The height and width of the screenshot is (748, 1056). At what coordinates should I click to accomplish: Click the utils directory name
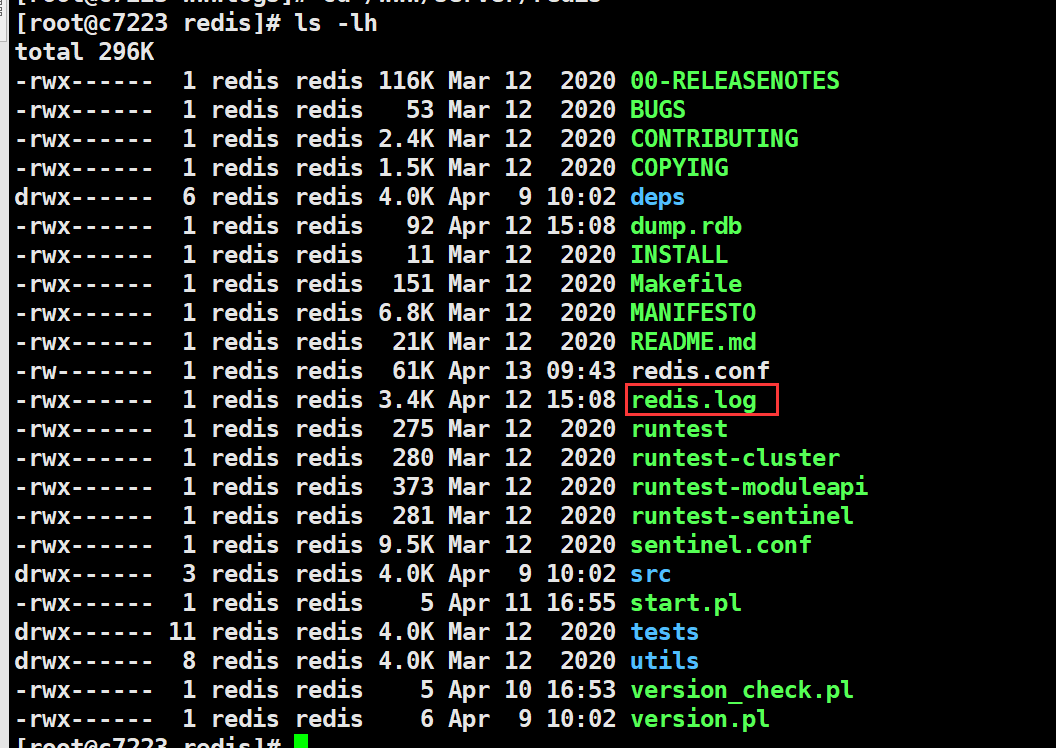click(x=665, y=660)
